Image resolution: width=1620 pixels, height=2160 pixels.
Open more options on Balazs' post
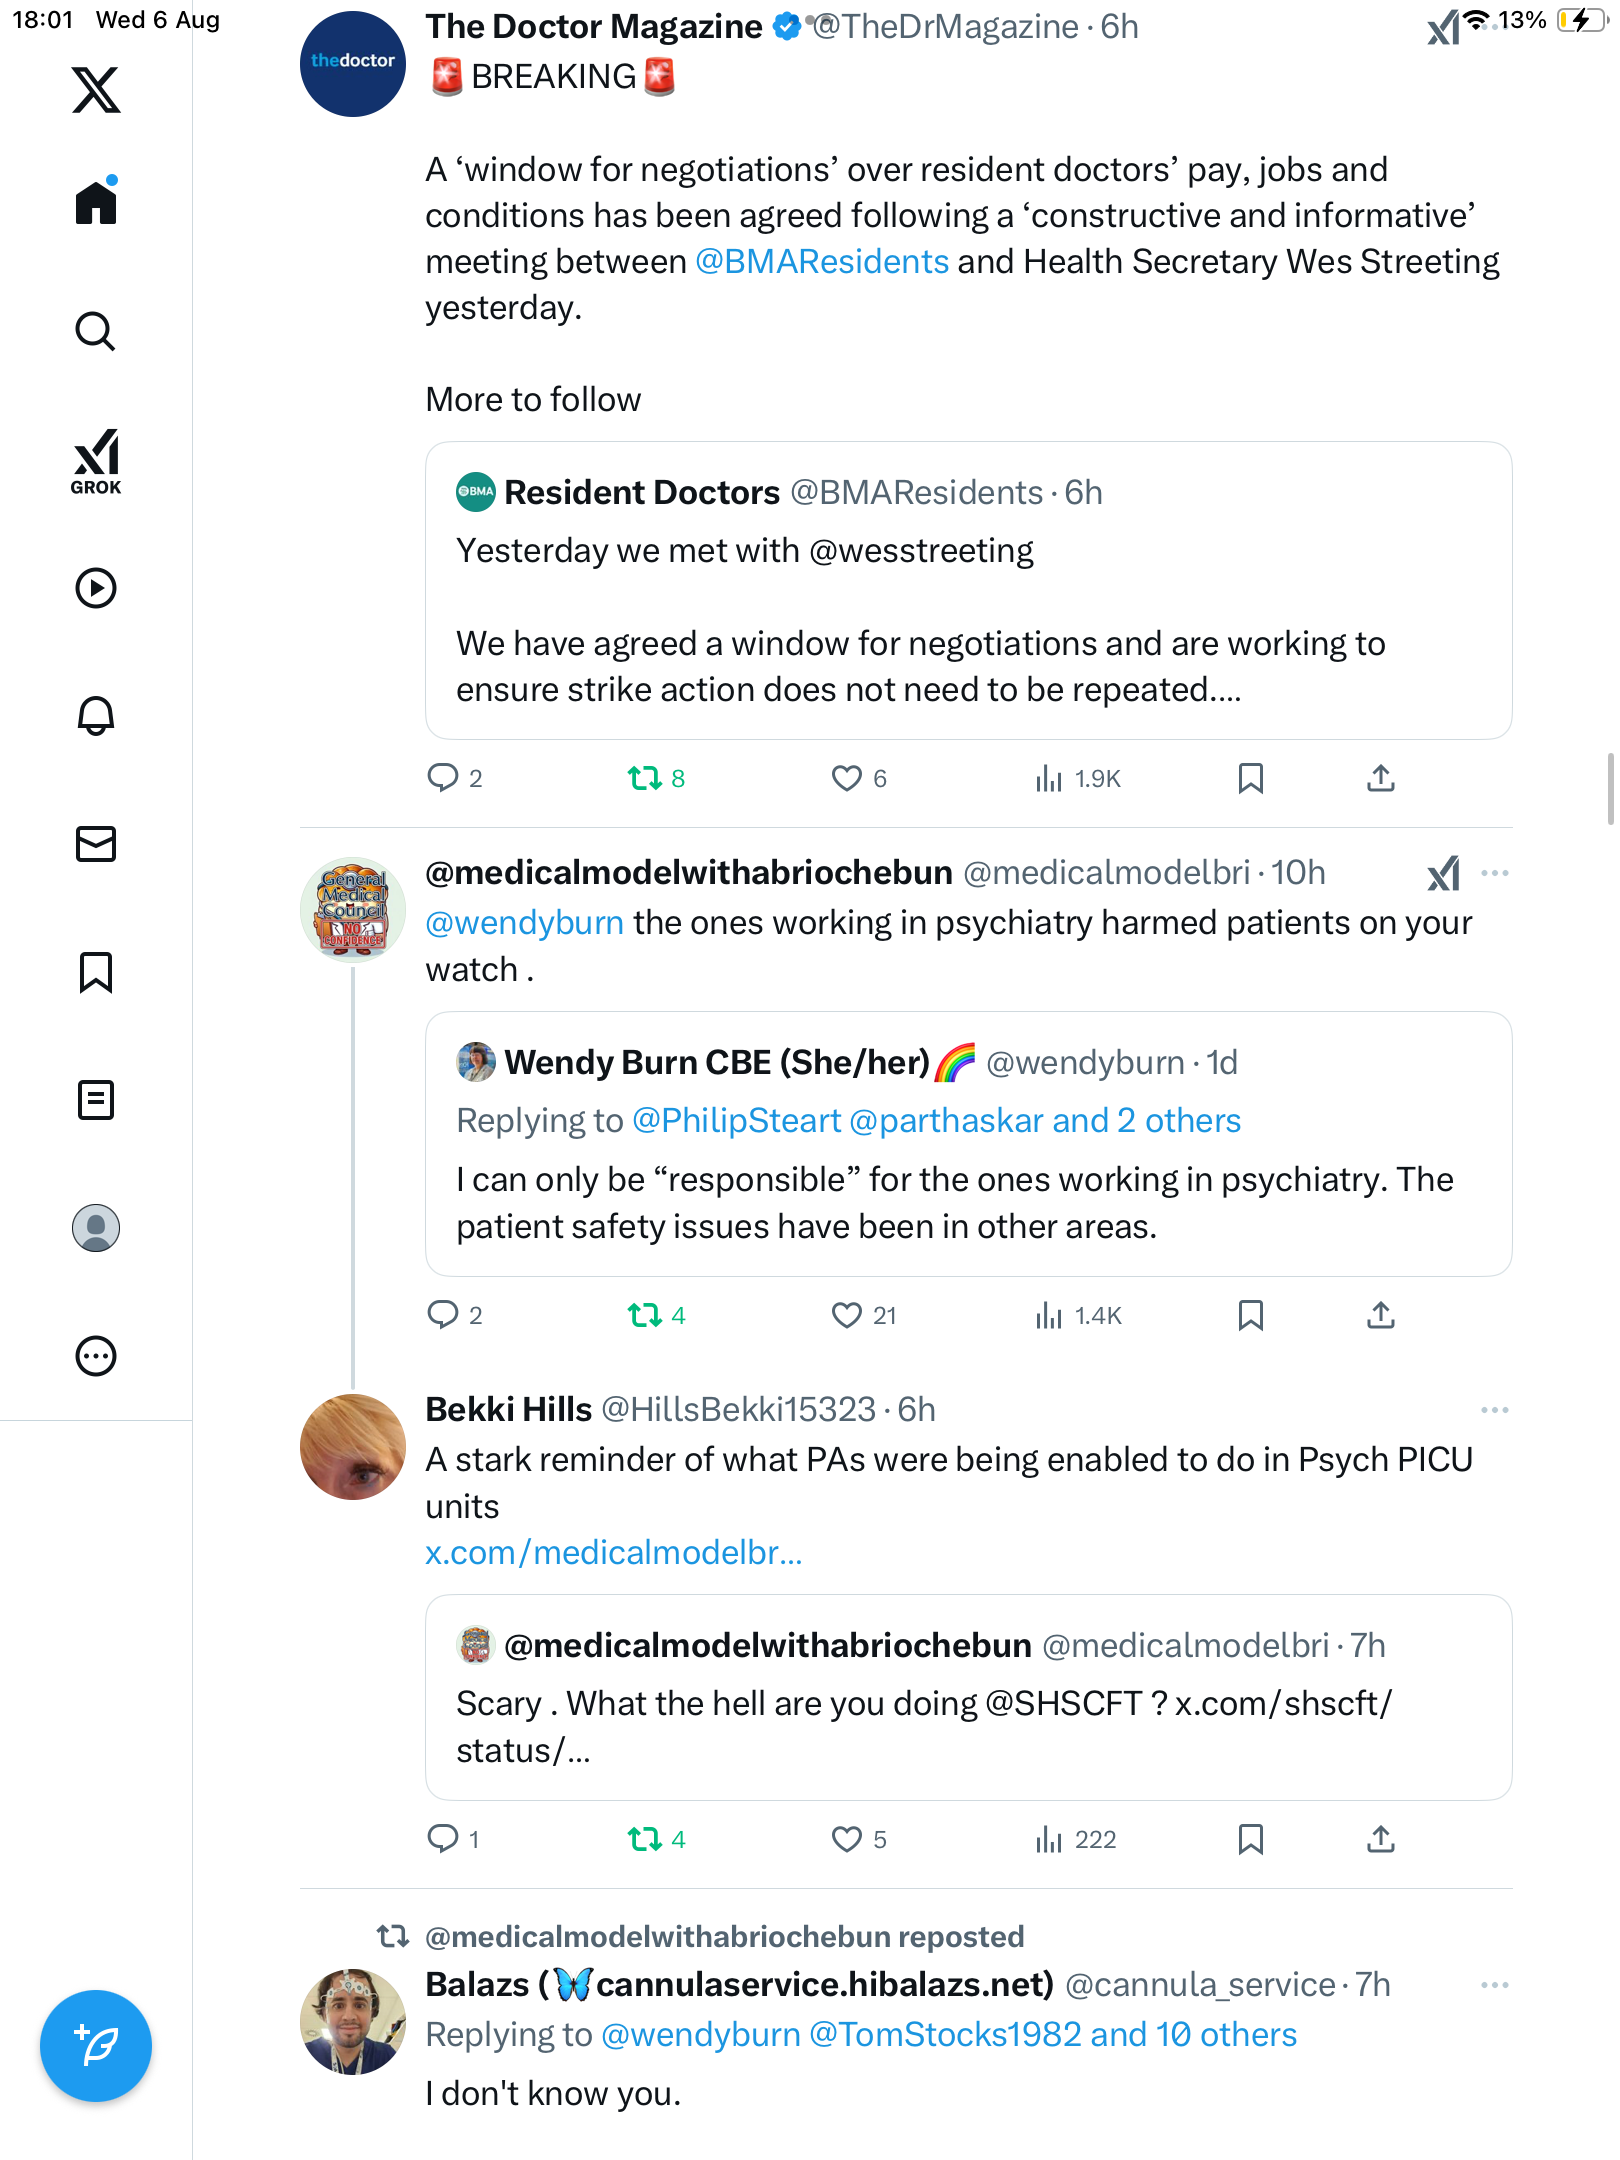click(x=1494, y=1985)
